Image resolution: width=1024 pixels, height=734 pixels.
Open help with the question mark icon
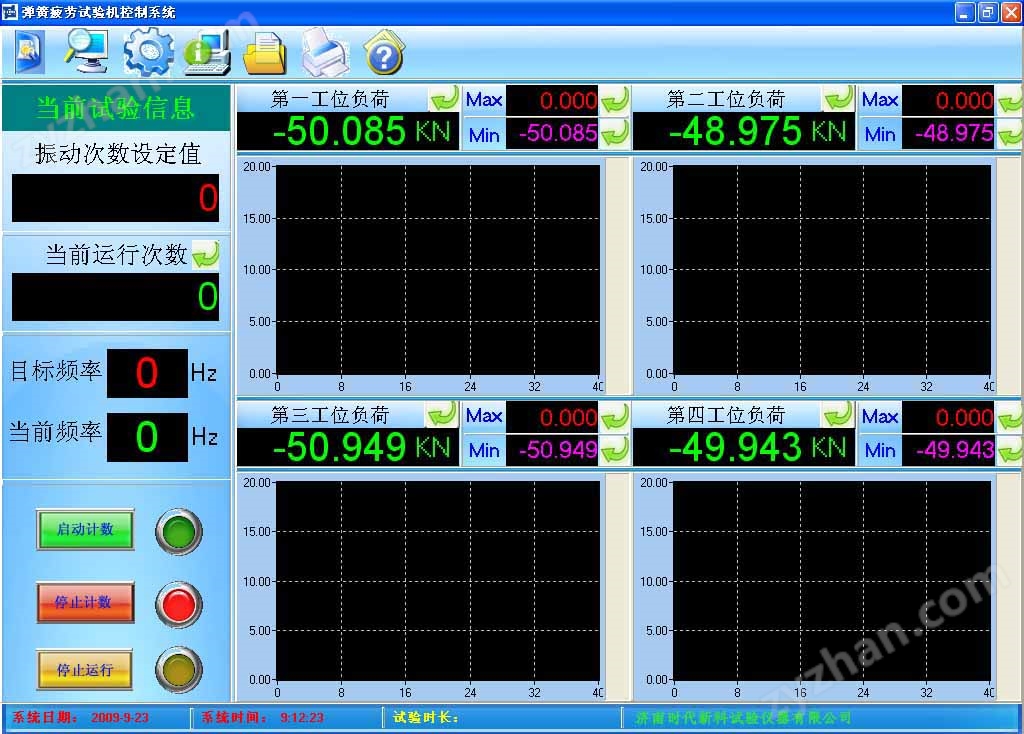[383, 52]
